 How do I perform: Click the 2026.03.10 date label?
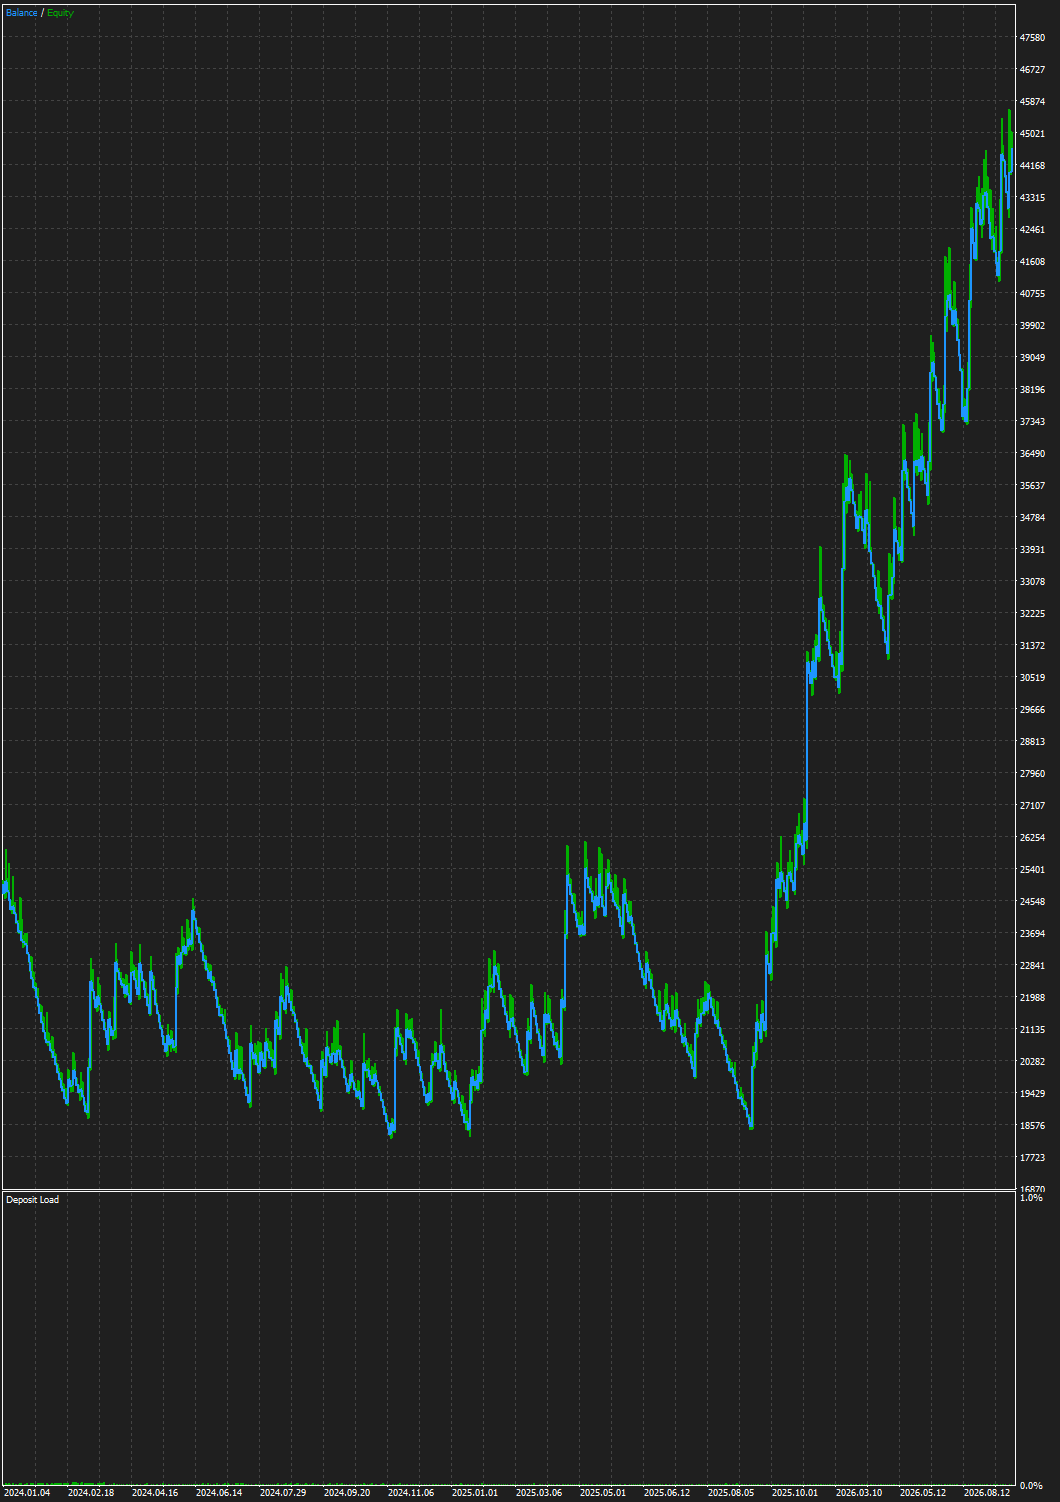pyautogui.click(x=859, y=1493)
